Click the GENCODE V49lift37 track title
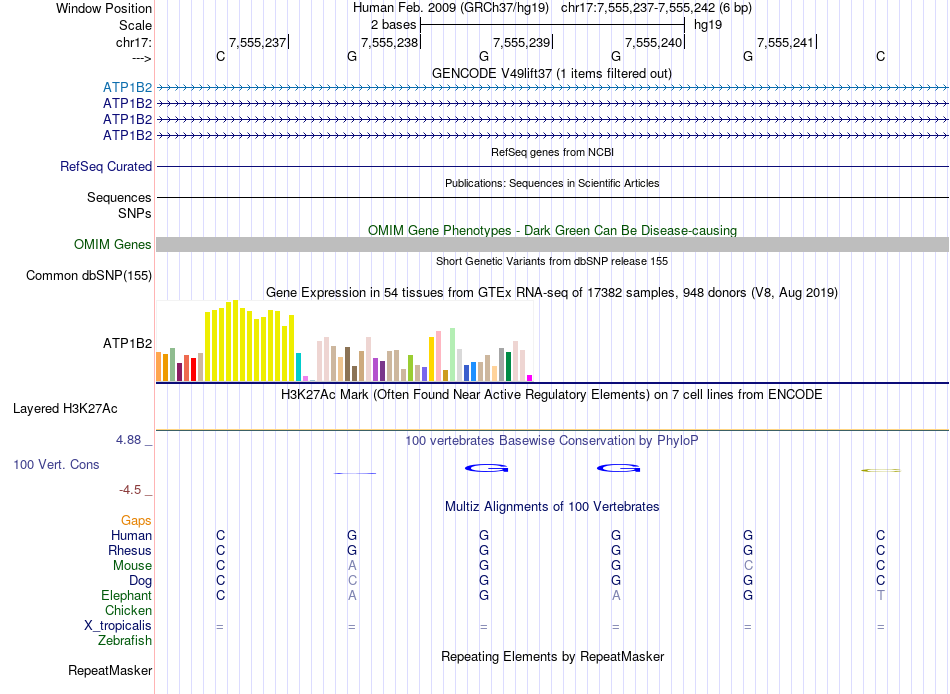The image size is (950, 694). pos(551,73)
